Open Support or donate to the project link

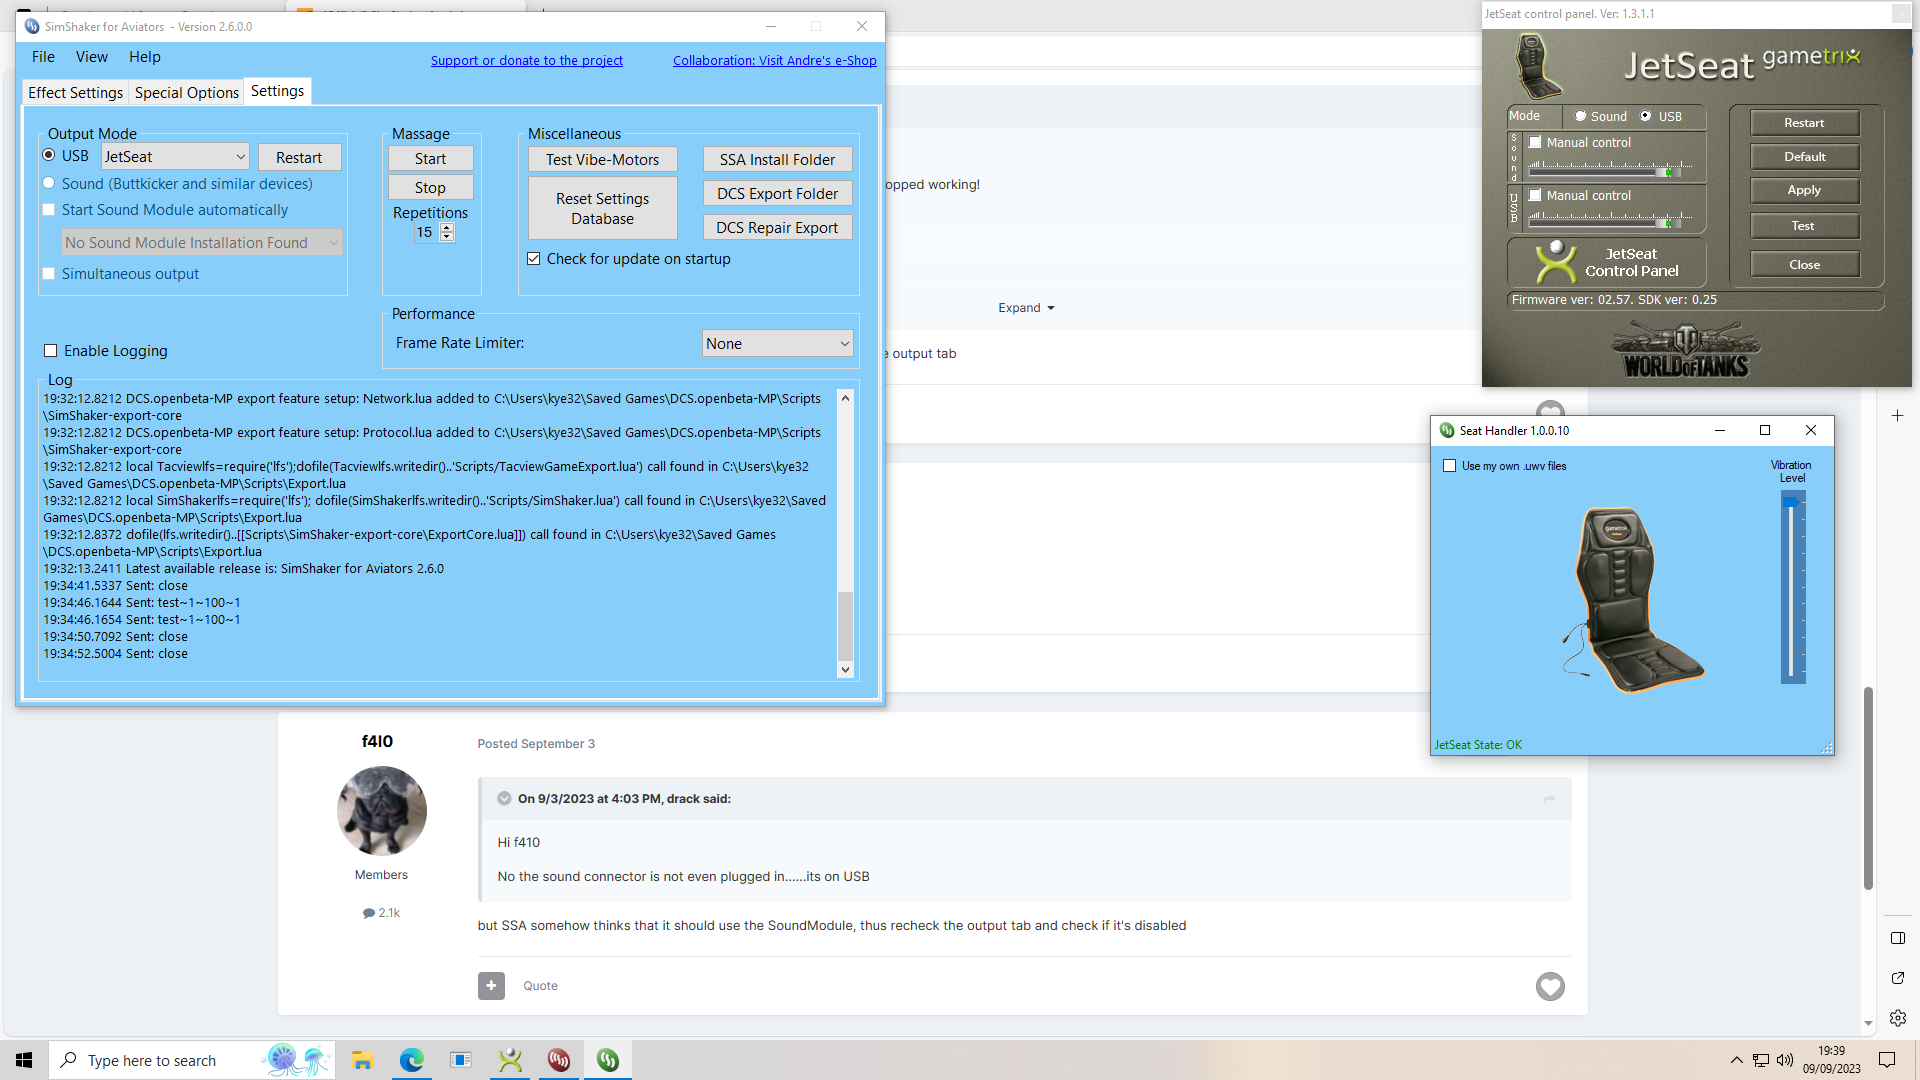[x=527, y=61]
